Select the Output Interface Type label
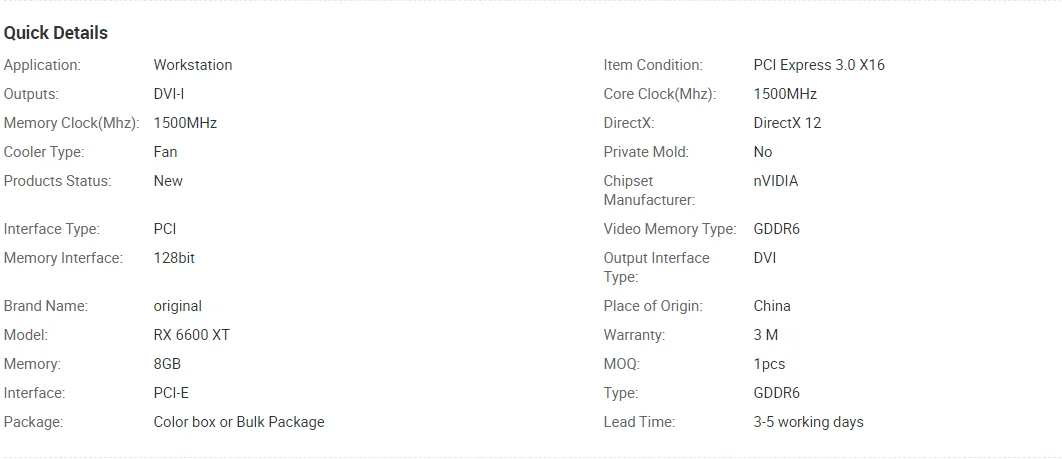 (656, 267)
